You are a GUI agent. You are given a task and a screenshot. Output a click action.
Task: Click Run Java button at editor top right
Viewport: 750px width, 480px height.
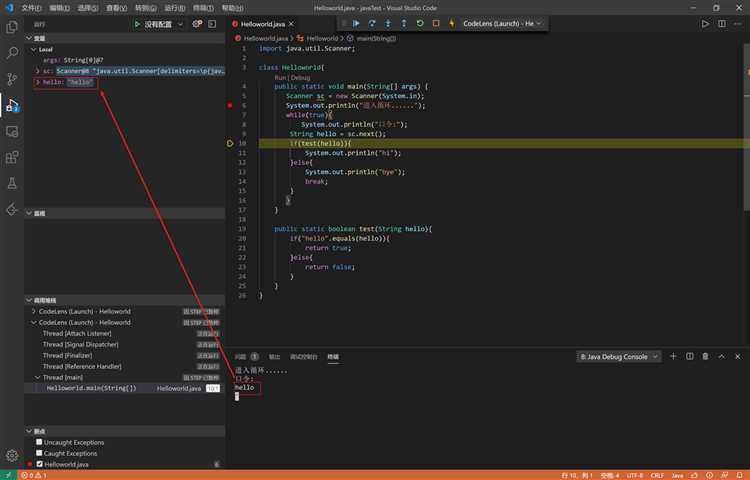coord(705,23)
